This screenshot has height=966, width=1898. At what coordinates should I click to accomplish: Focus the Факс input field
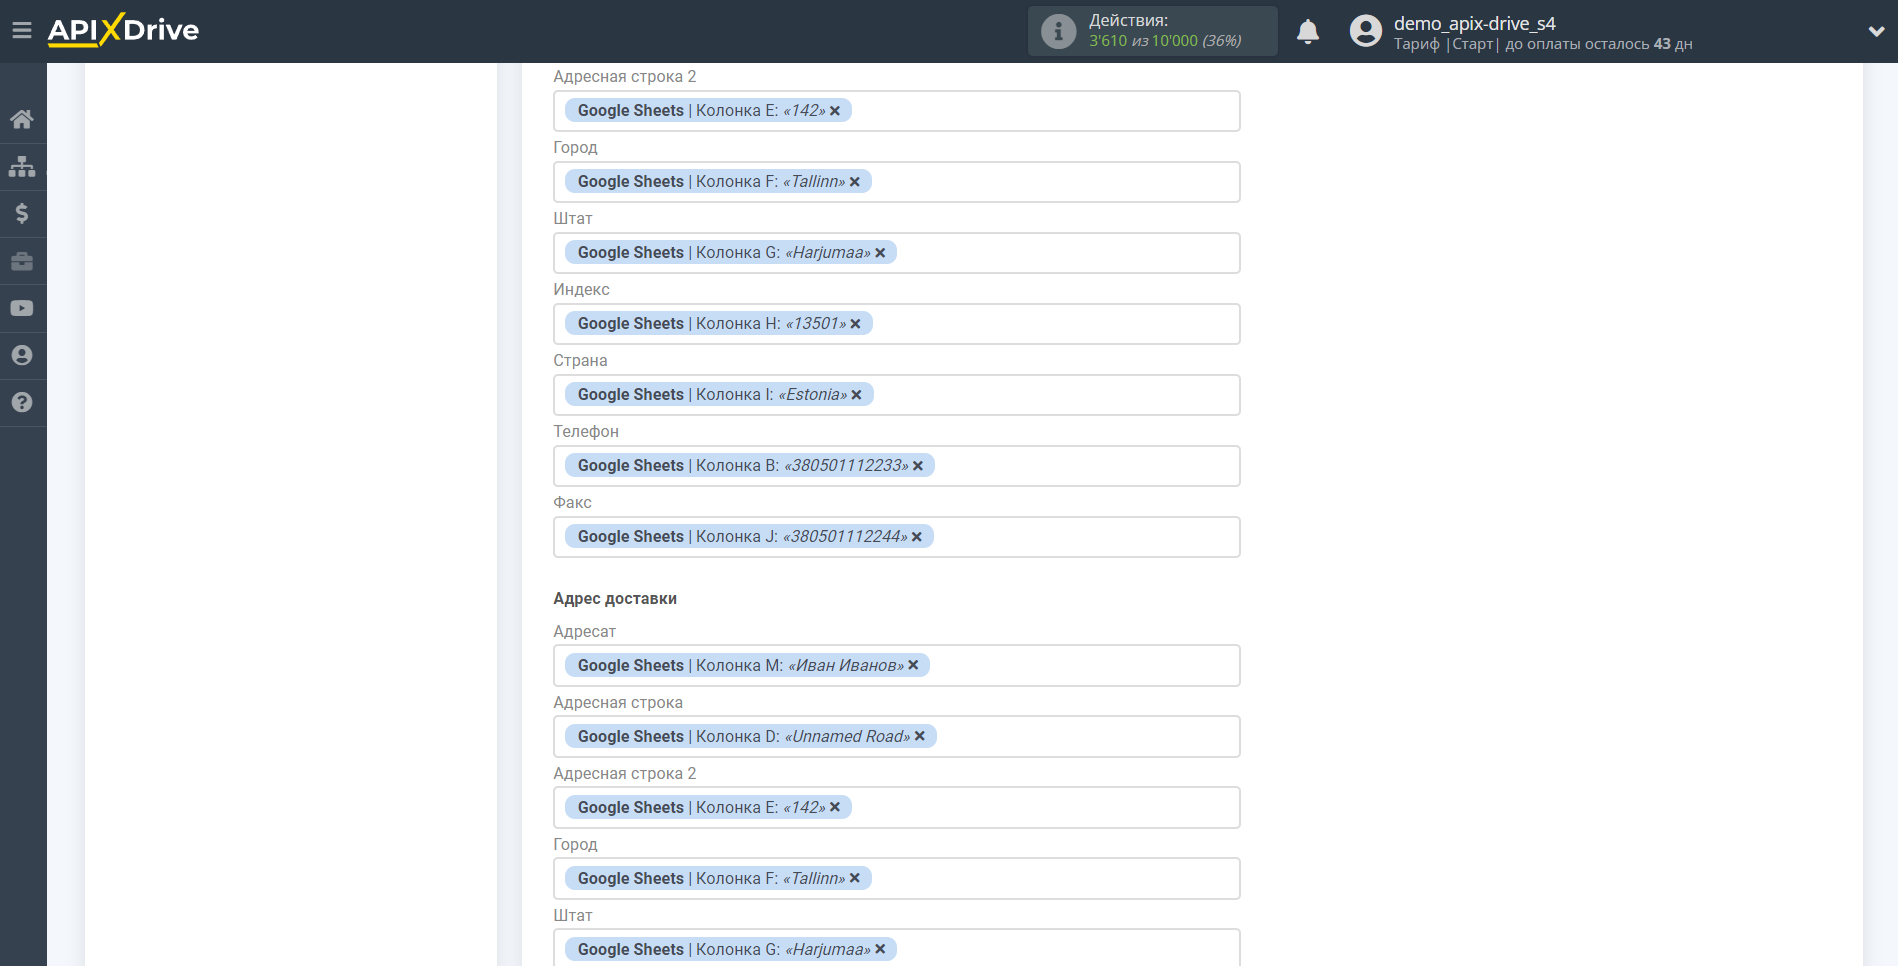pyautogui.click(x=896, y=537)
